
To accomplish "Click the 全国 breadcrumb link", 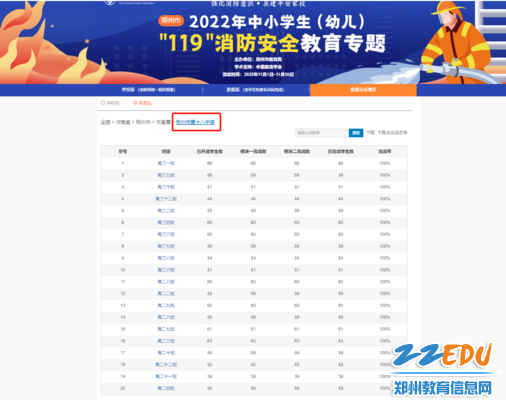I will 105,122.
